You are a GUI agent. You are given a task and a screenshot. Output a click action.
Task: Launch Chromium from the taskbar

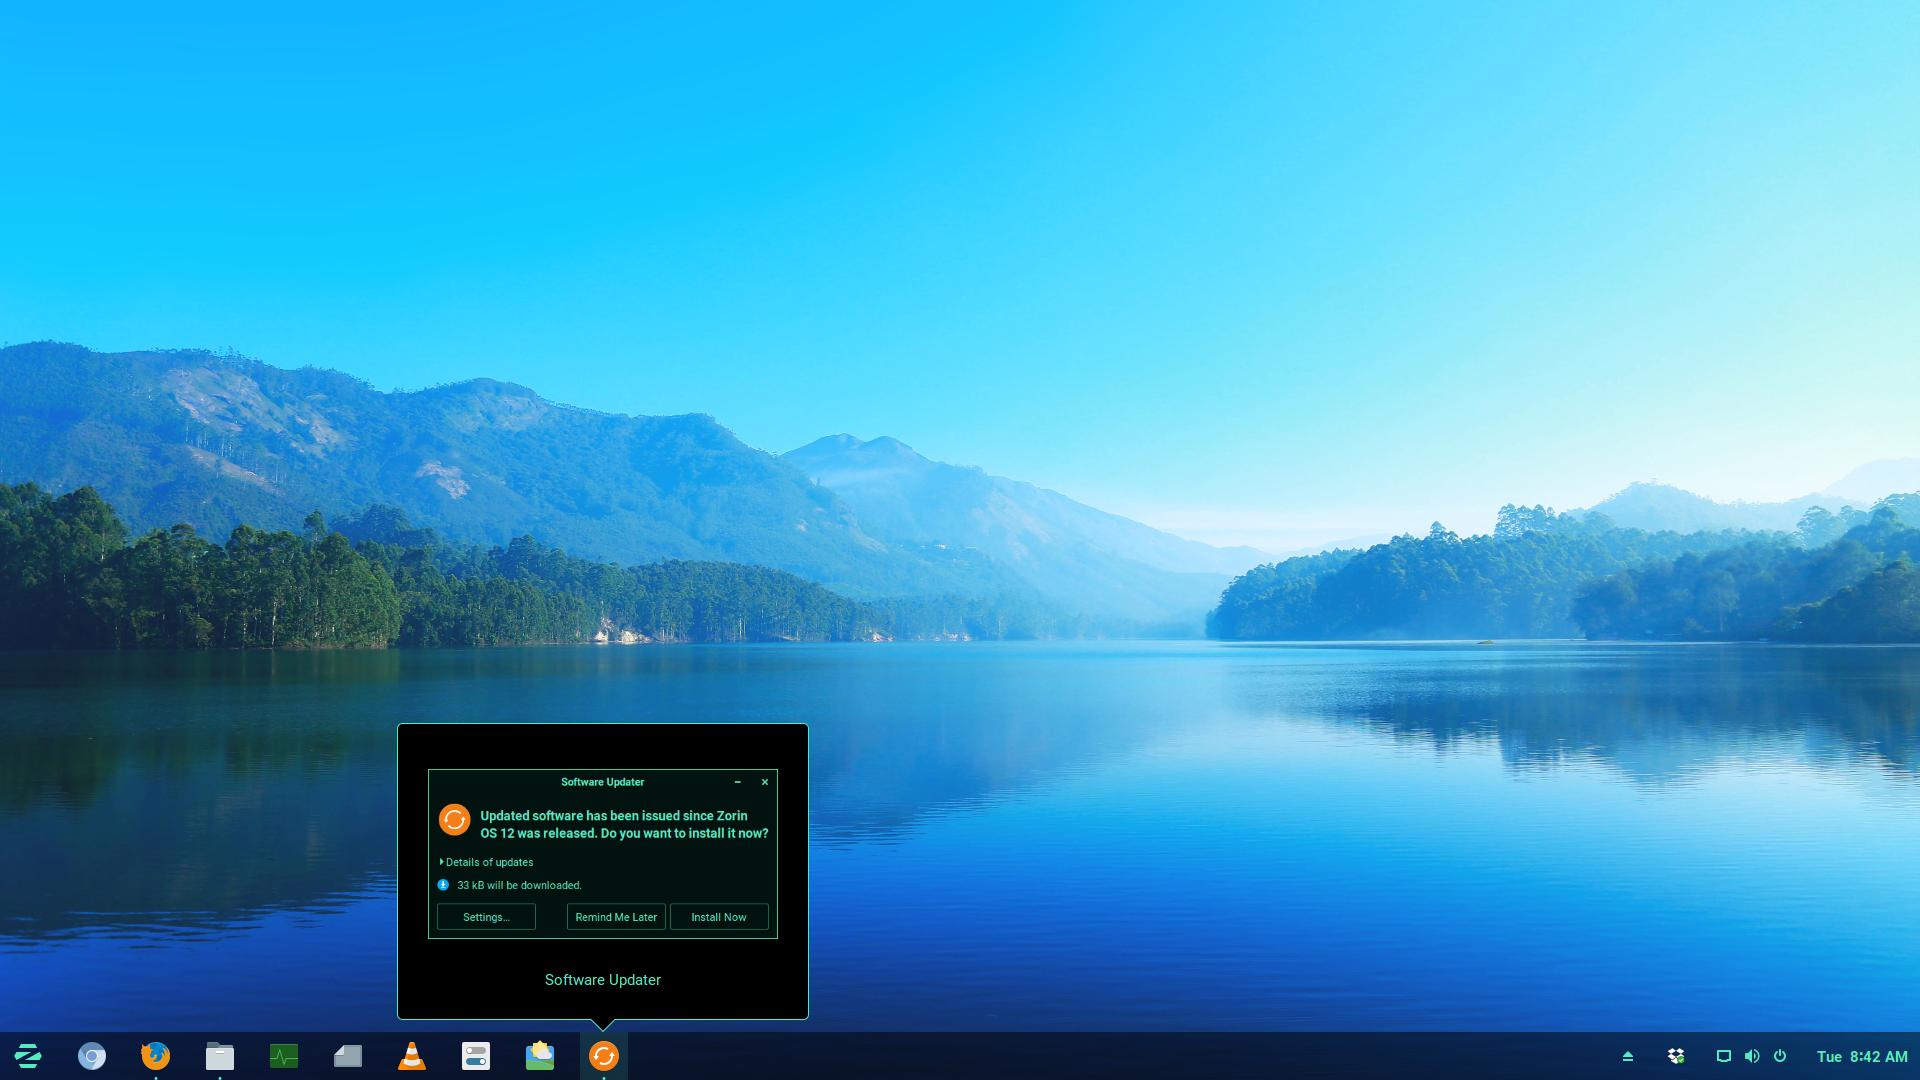[92, 1056]
